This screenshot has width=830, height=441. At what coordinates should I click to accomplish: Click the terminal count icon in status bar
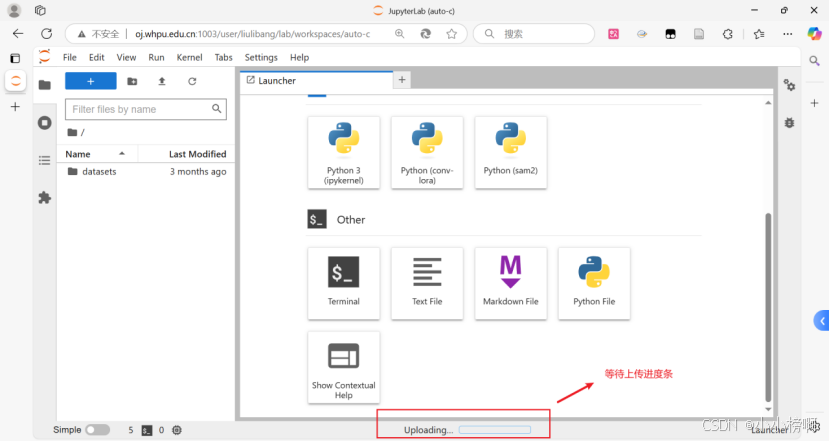coord(147,430)
